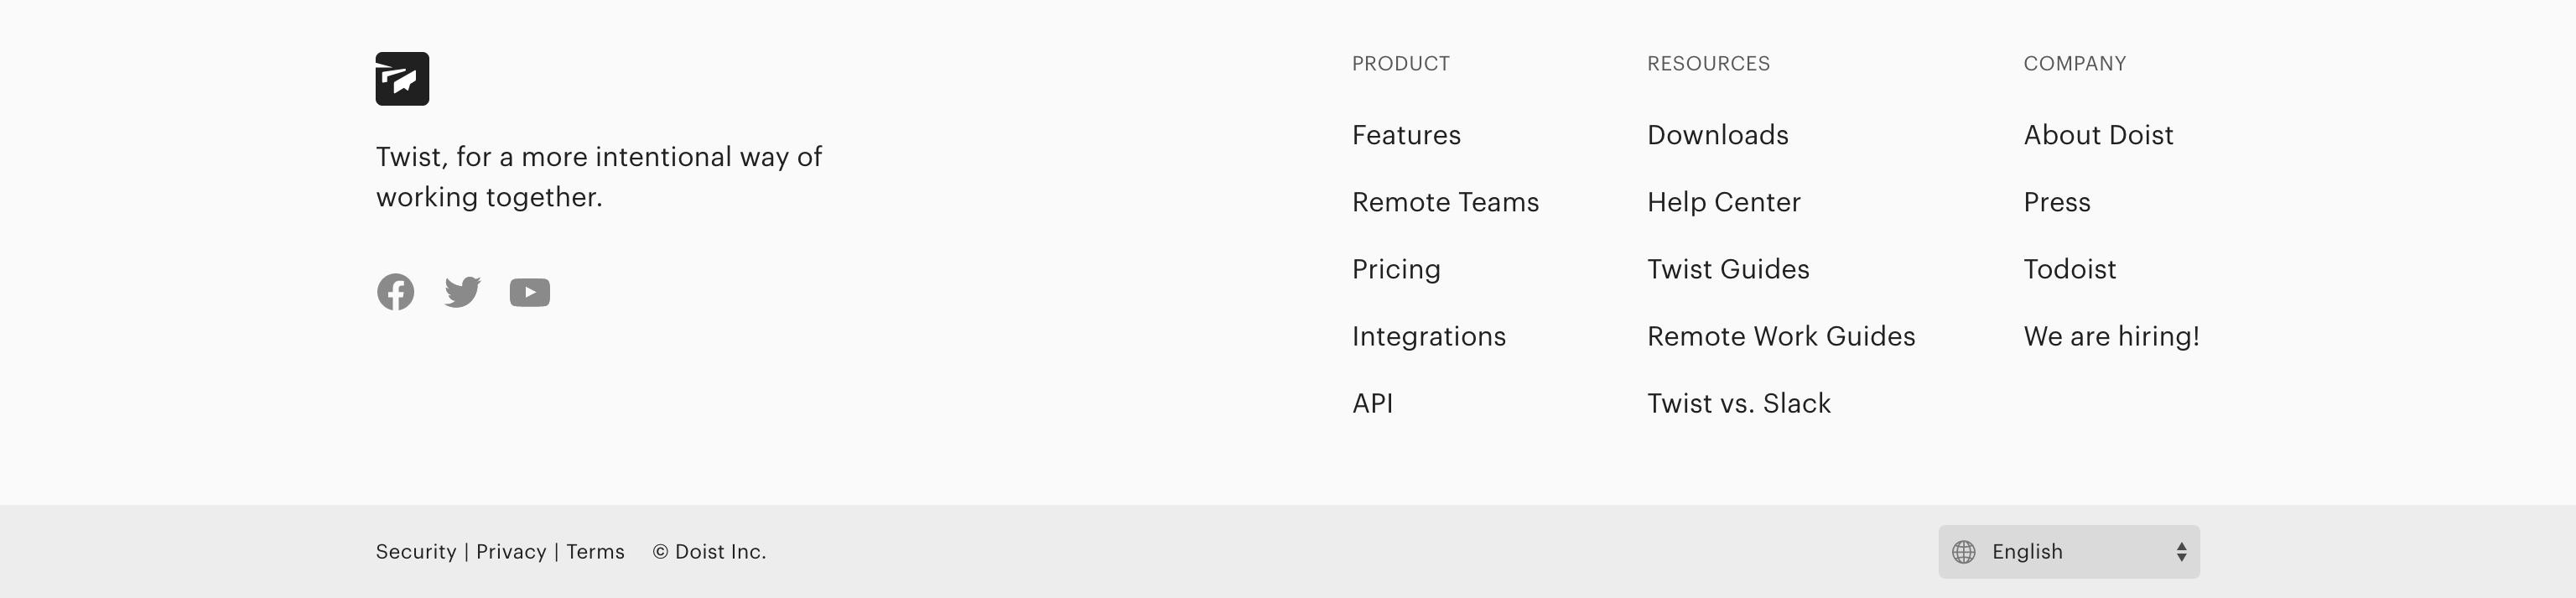Click the We are hiring! link
This screenshot has width=2576, height=598.
pos(2112,336)
